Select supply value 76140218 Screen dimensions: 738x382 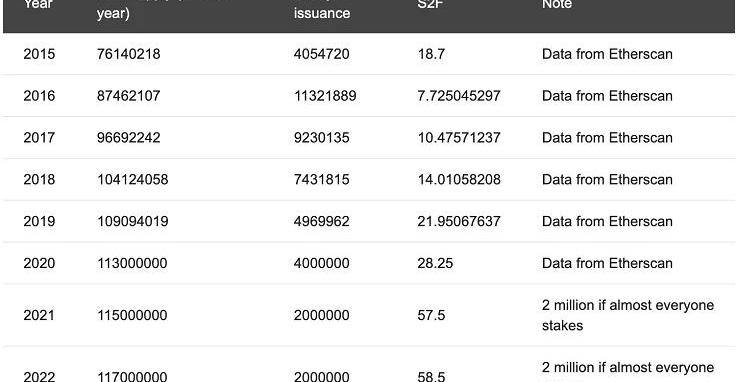[x=128, y=54]
